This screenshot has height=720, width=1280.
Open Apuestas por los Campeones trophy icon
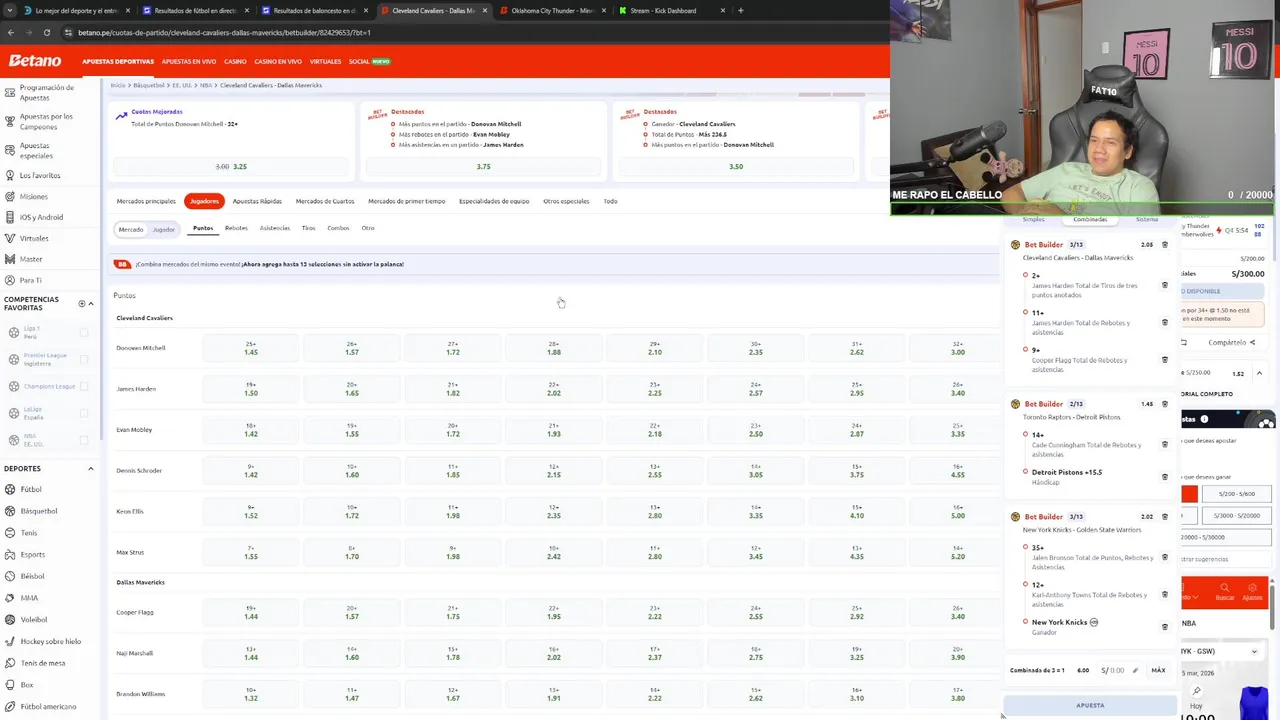click(10, 121)
